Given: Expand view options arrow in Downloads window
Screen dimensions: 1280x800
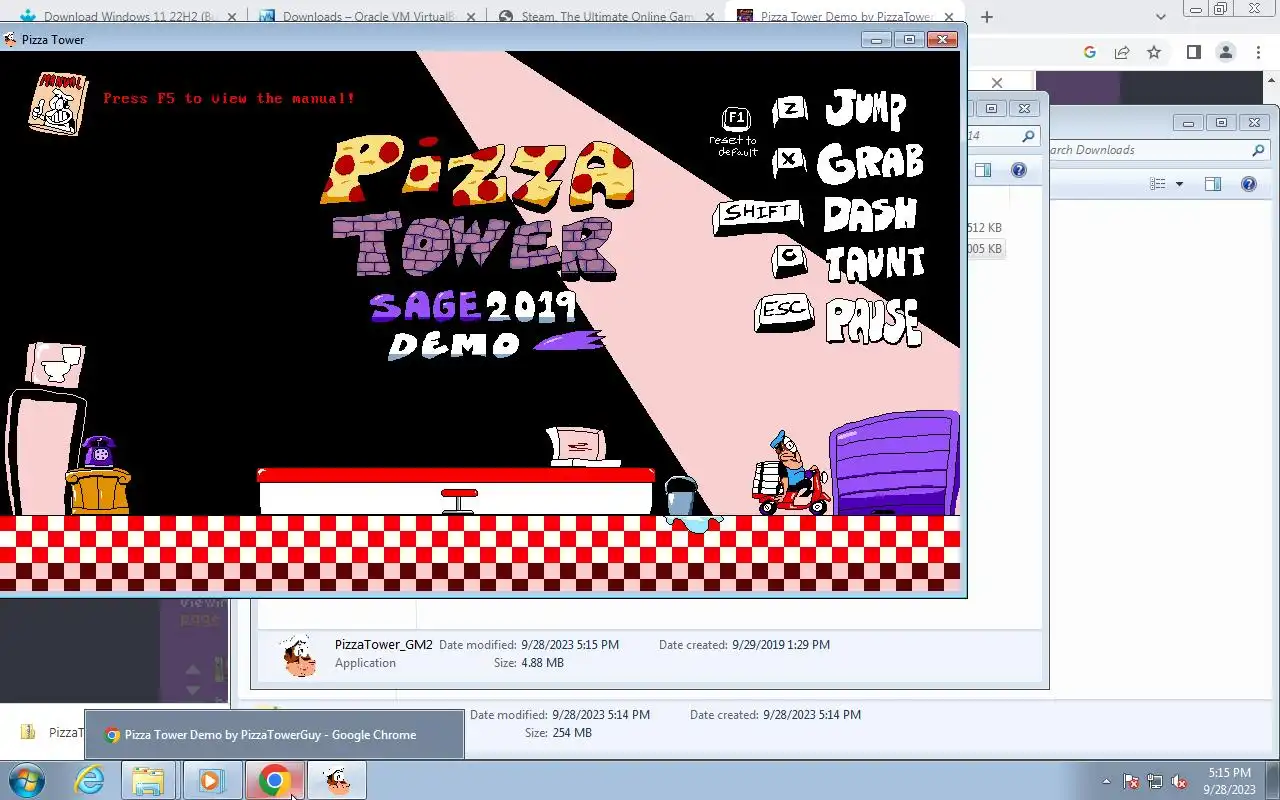Looking at the screenshot, I should (1179, 184).
